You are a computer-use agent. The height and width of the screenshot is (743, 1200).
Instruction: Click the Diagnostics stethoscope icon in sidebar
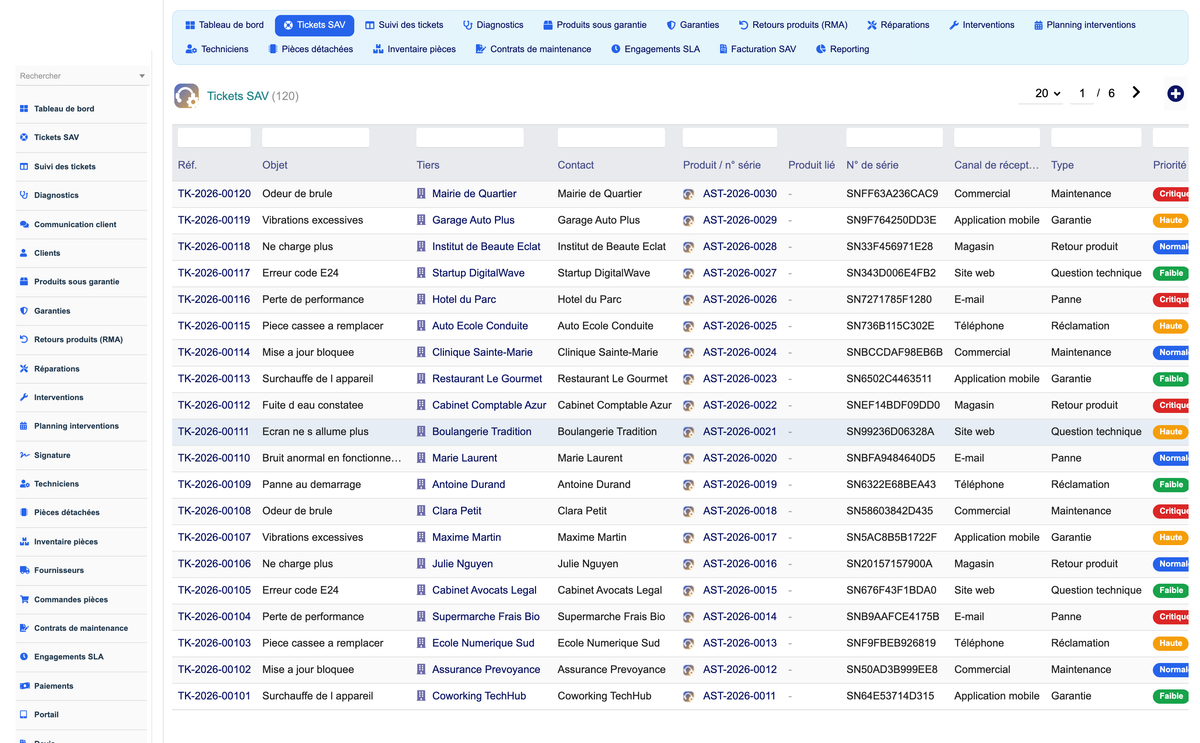tap(24, 195)
